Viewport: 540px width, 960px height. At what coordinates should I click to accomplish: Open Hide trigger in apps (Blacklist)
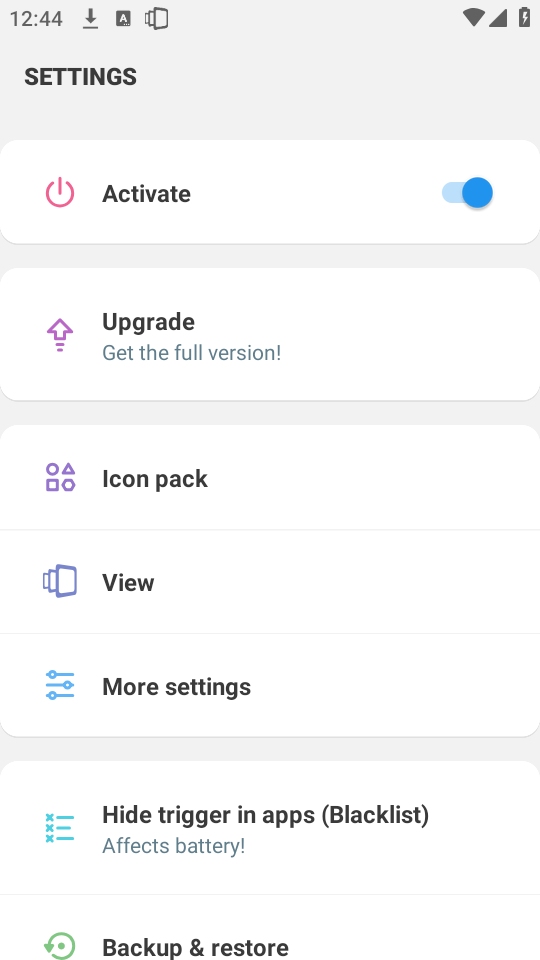pos(270,828)
